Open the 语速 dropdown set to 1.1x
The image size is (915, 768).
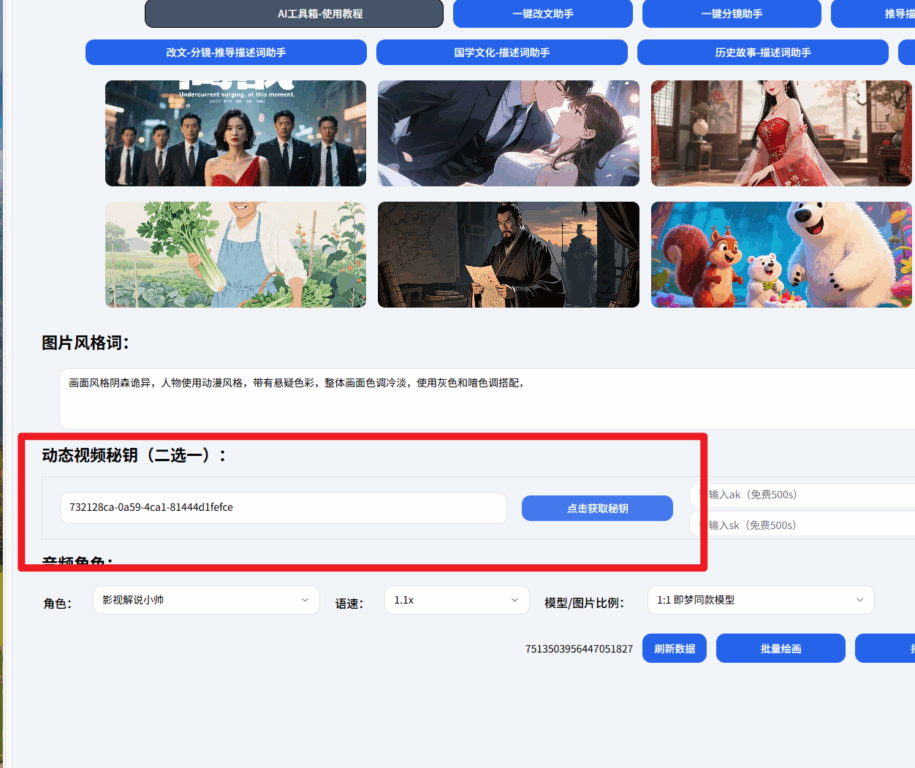[456, 600]
